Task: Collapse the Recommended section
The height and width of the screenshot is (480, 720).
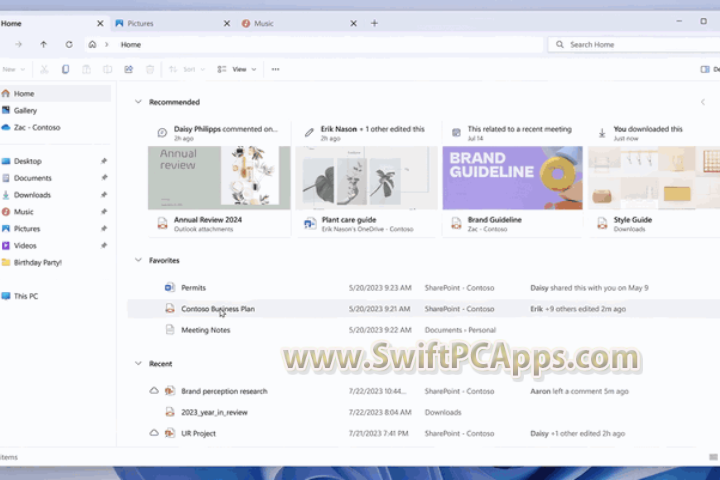Action: [138, 102]
